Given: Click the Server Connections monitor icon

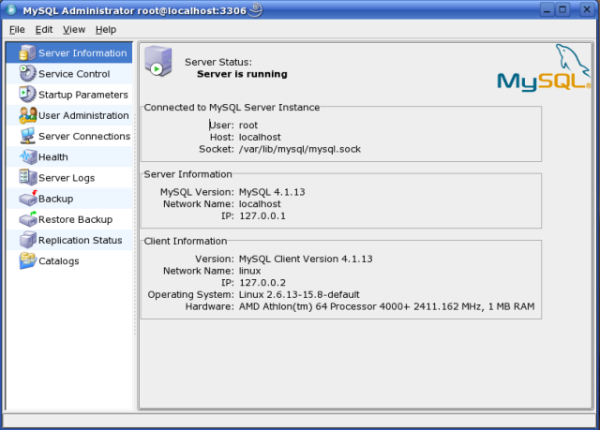Looking at the screenshot, I should pos(28,136).
